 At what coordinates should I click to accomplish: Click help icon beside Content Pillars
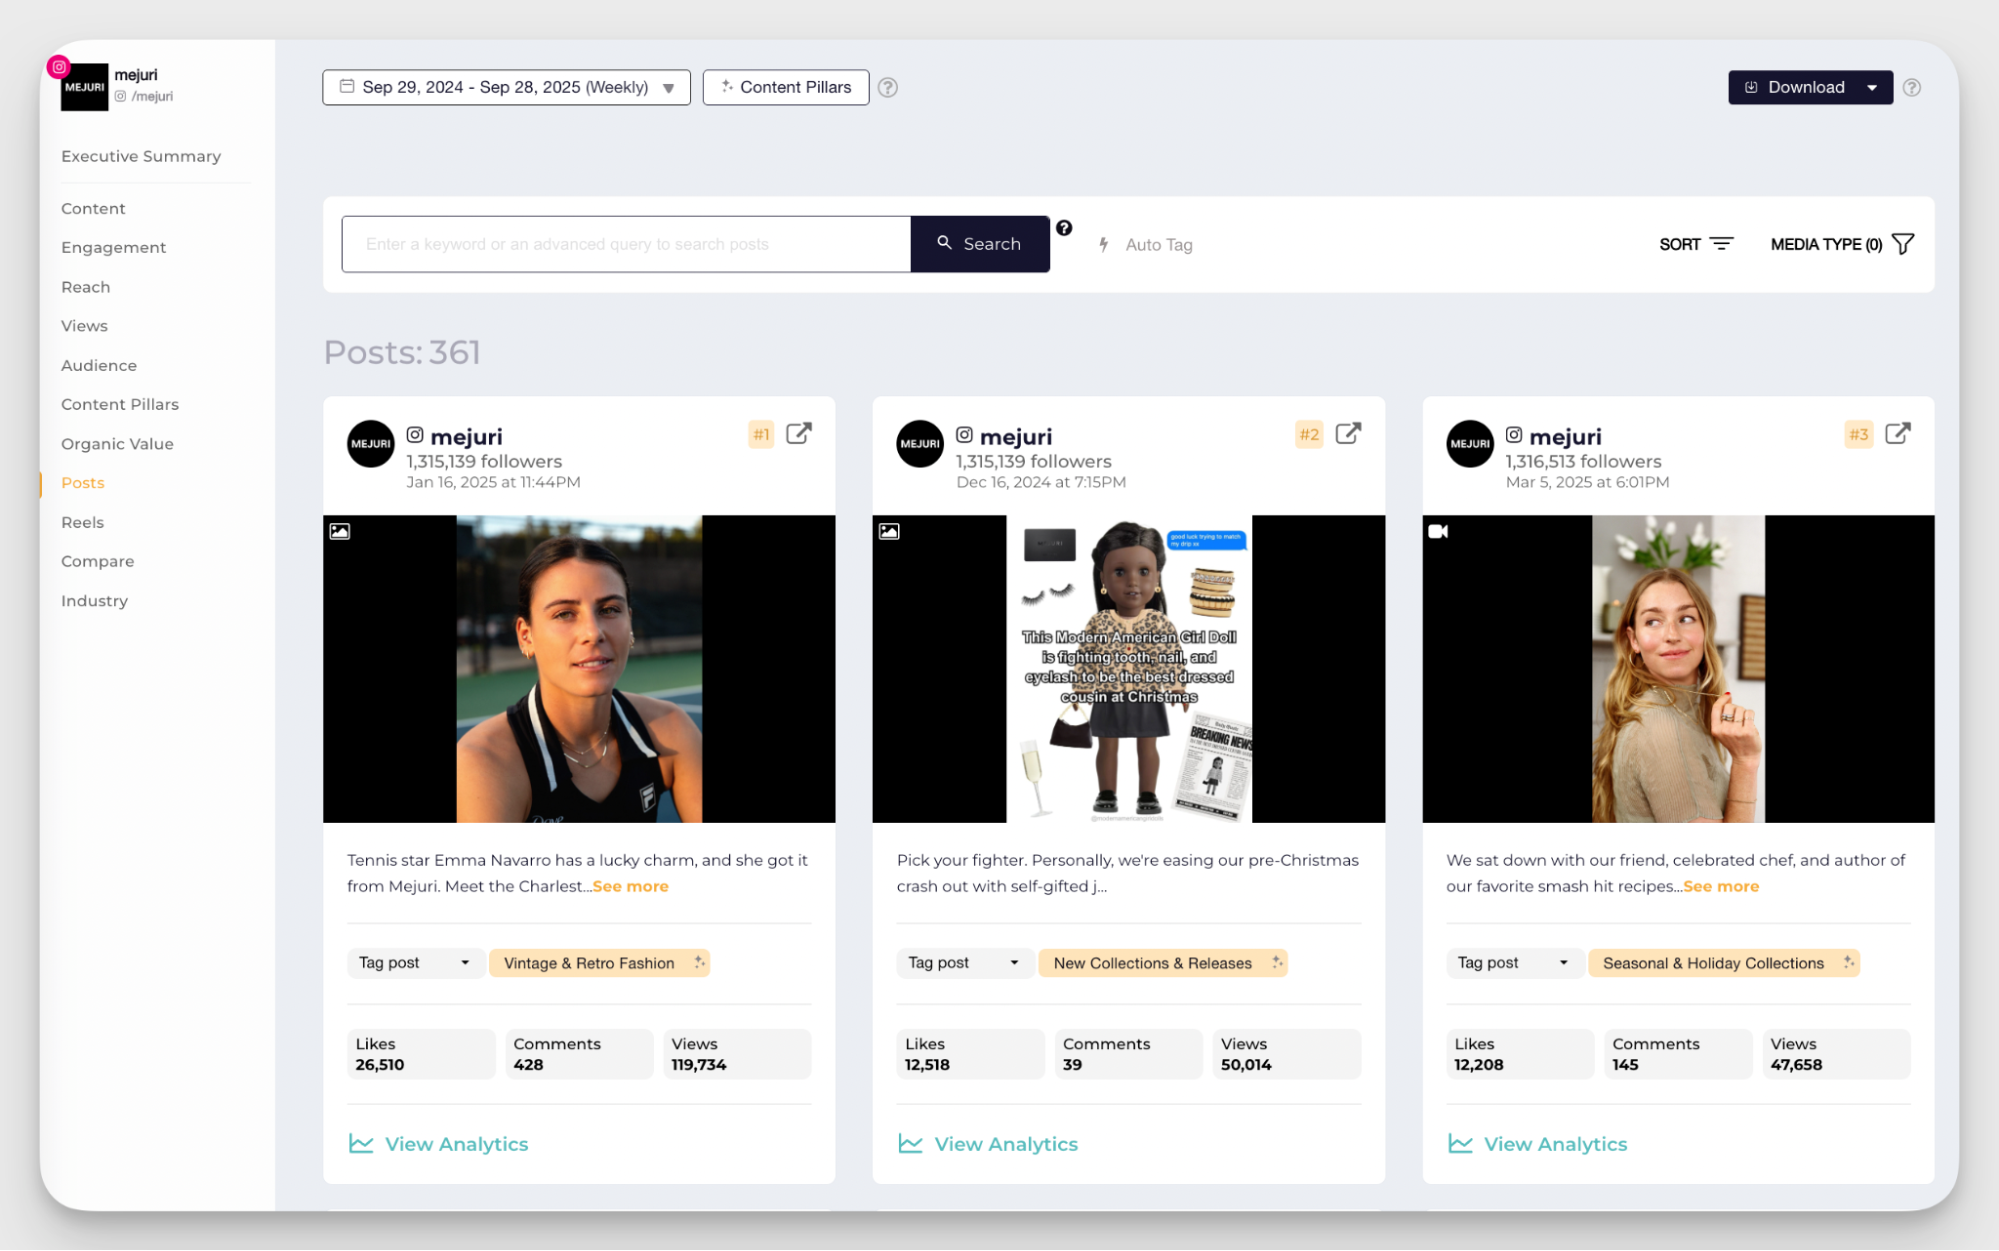[887, 88]
